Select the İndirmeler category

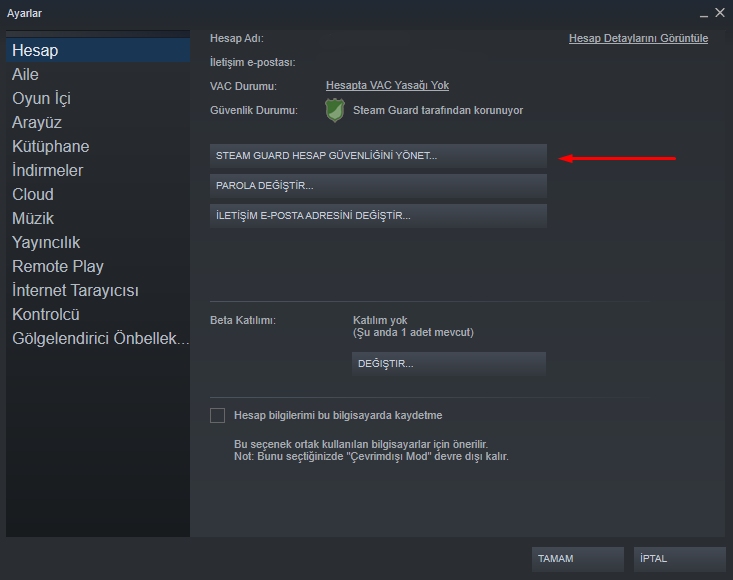pos(98,170)
